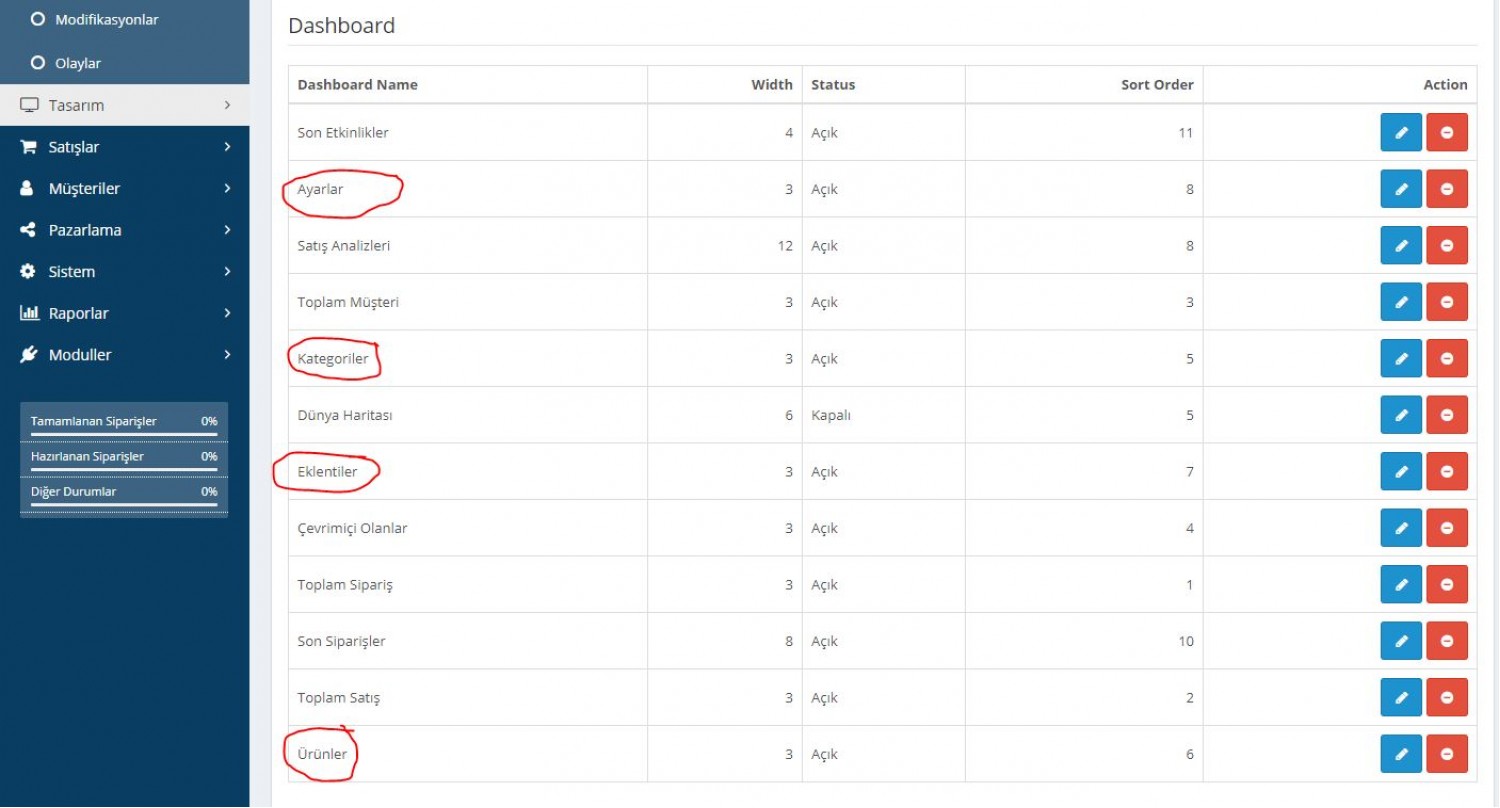This screenshot has height=808, width=1500.
Task: Open the Moduller sidebar menu
Action: coord(125,355)
